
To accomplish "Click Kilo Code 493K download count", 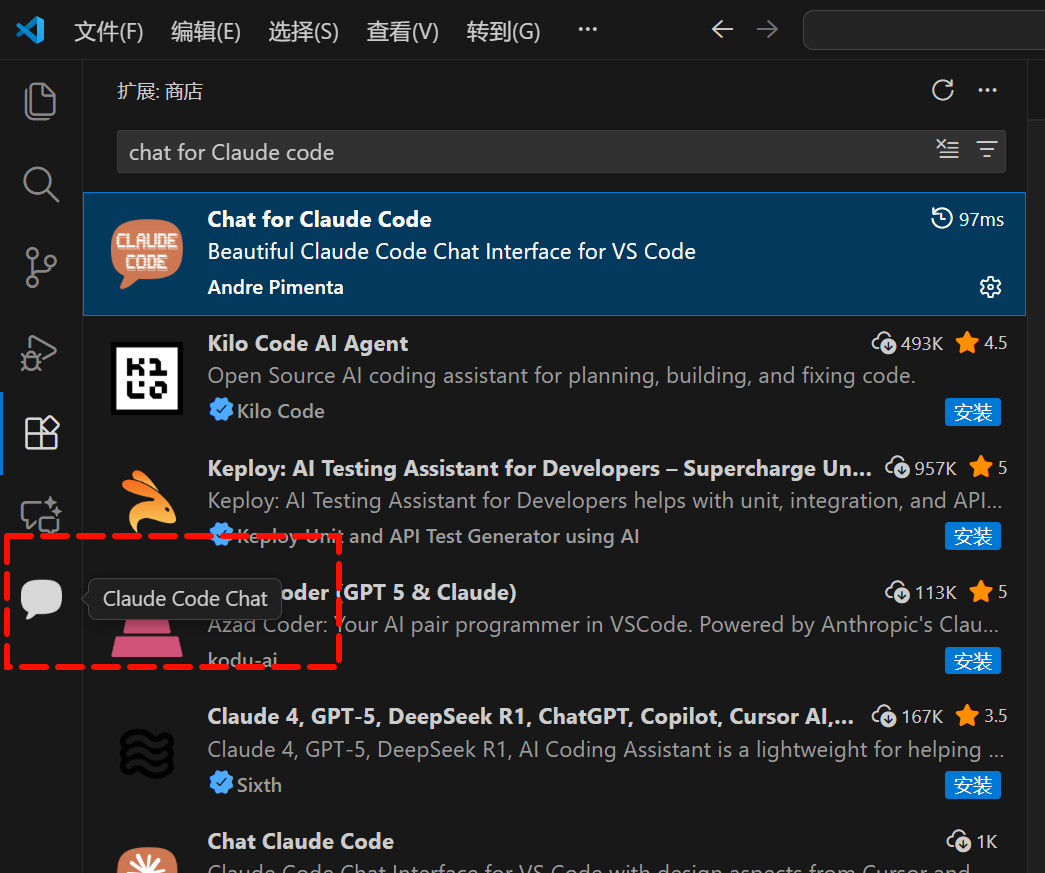I will tap(908, 343).
